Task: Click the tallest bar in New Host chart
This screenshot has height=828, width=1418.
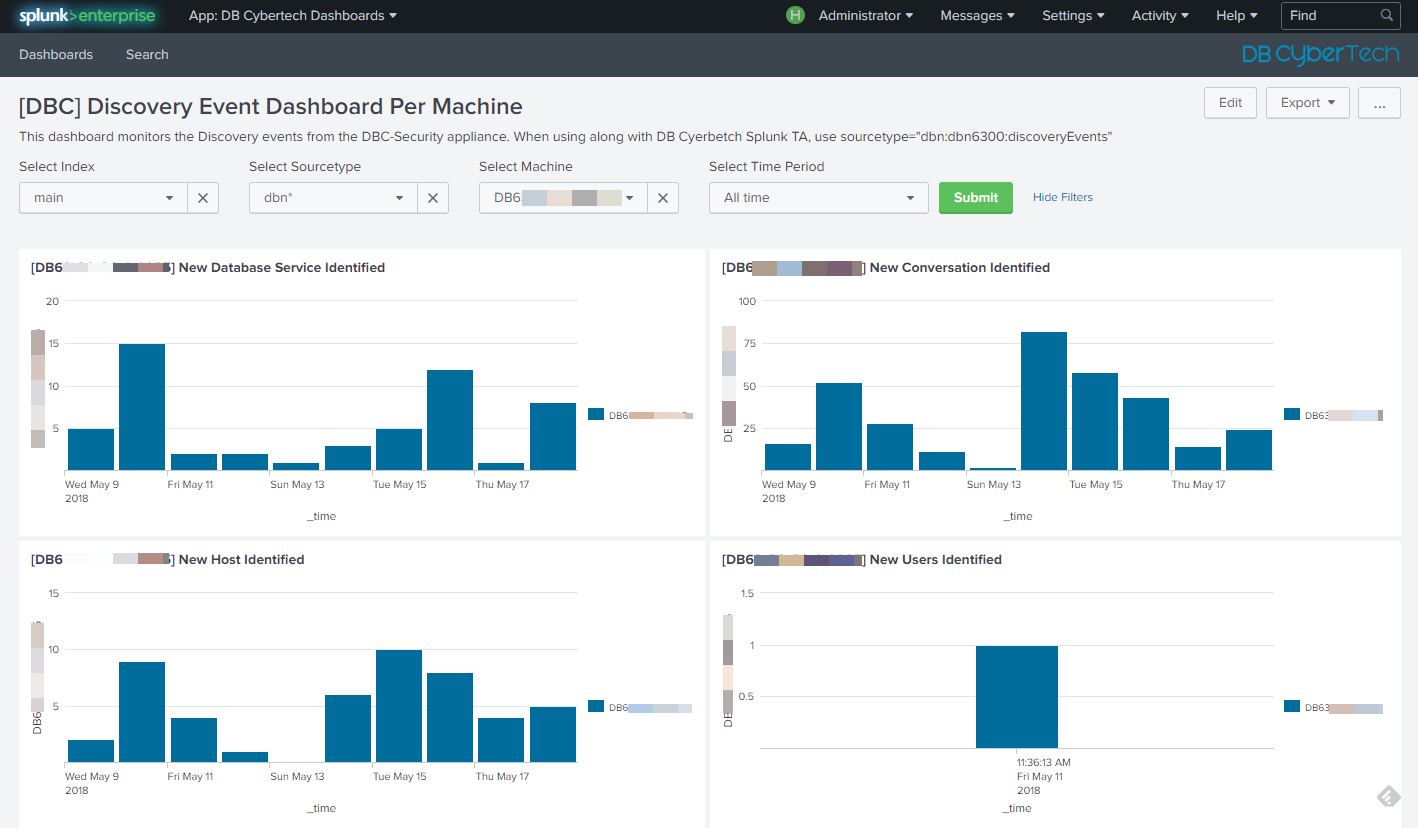Action: [399, 706]
